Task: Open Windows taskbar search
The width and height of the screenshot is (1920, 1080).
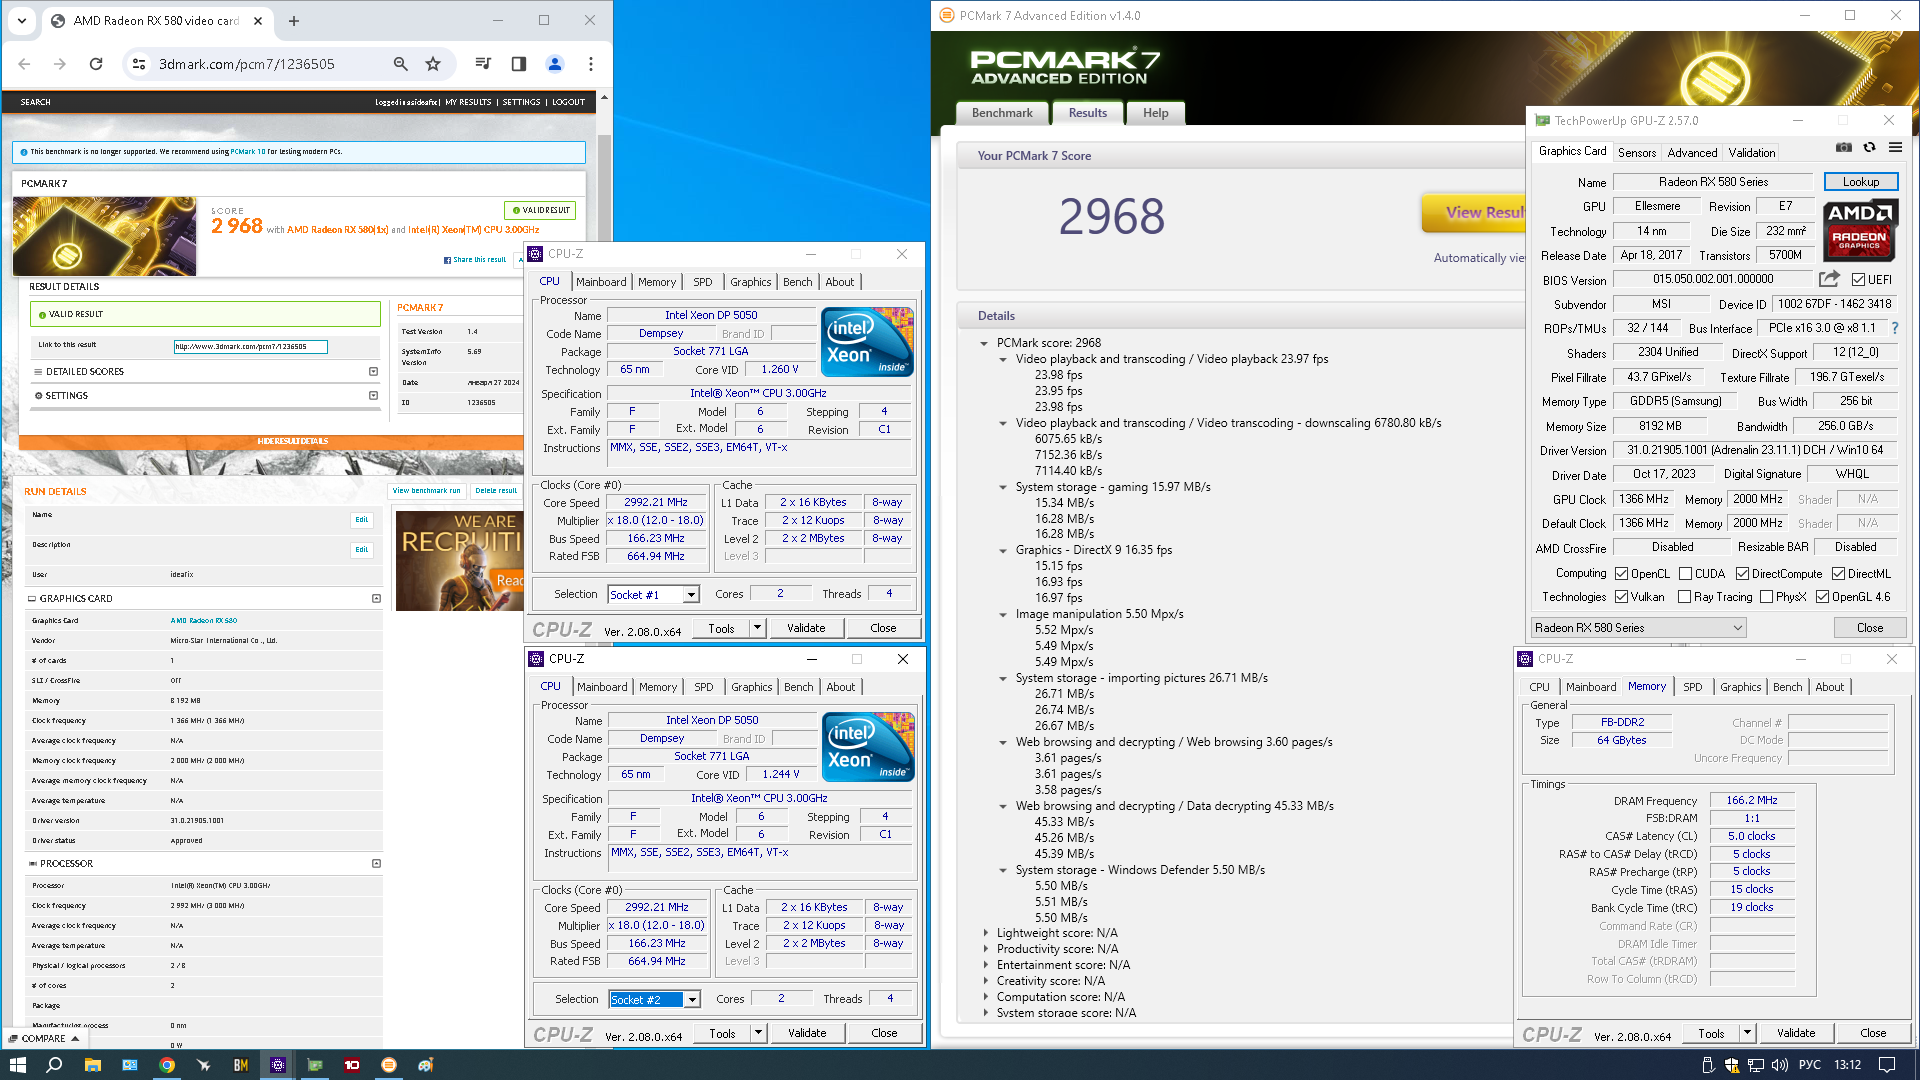Action: pyautogui.click(x=54, y=1065)
